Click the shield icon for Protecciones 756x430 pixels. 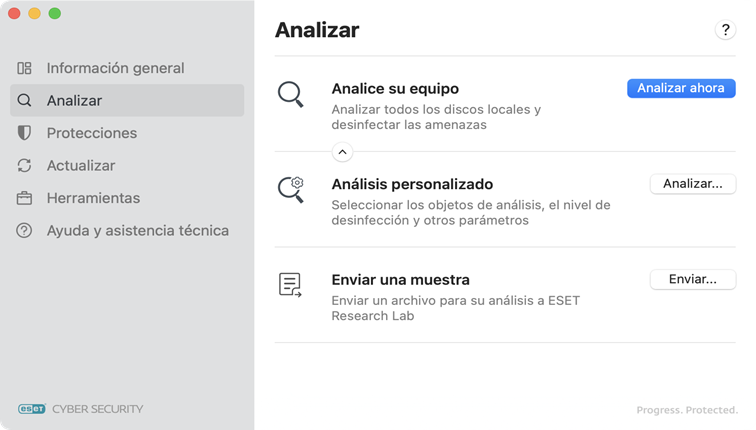click(25, 133)
